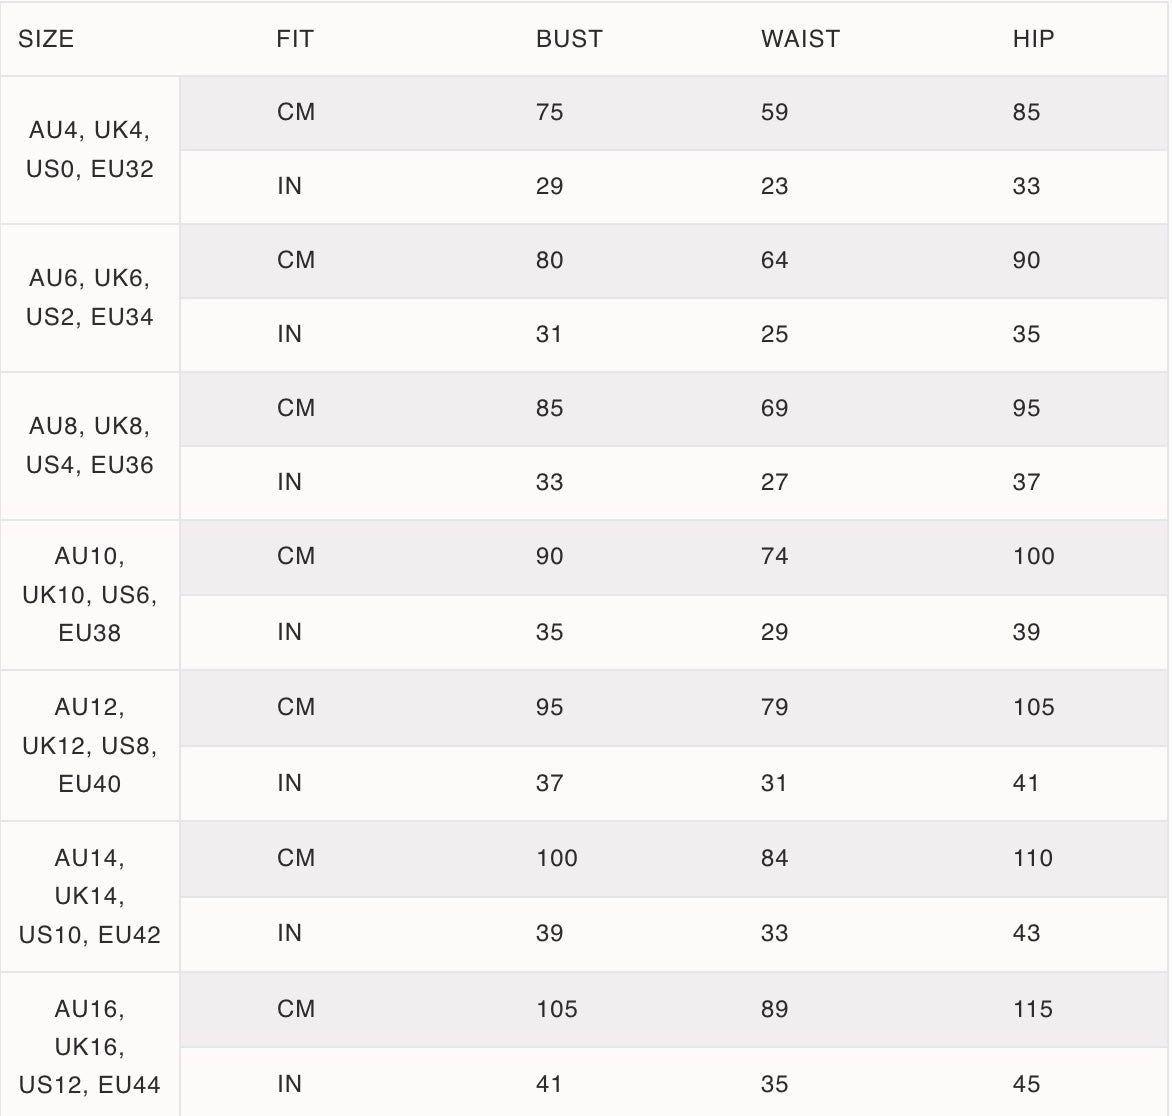Choose the AU12, UK12, US8, EU40 size cell
The image size is (1172, 1116).
tap(90, 746)
